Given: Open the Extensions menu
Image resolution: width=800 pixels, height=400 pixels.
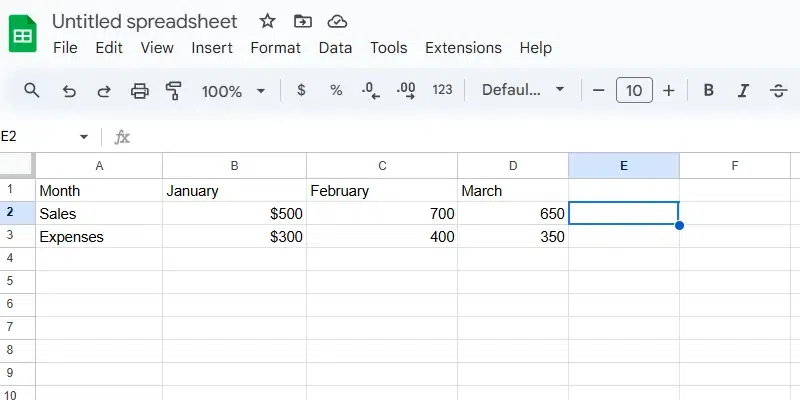Looking at the screenshot, I should pyautogui.click(x=463, y=48).
